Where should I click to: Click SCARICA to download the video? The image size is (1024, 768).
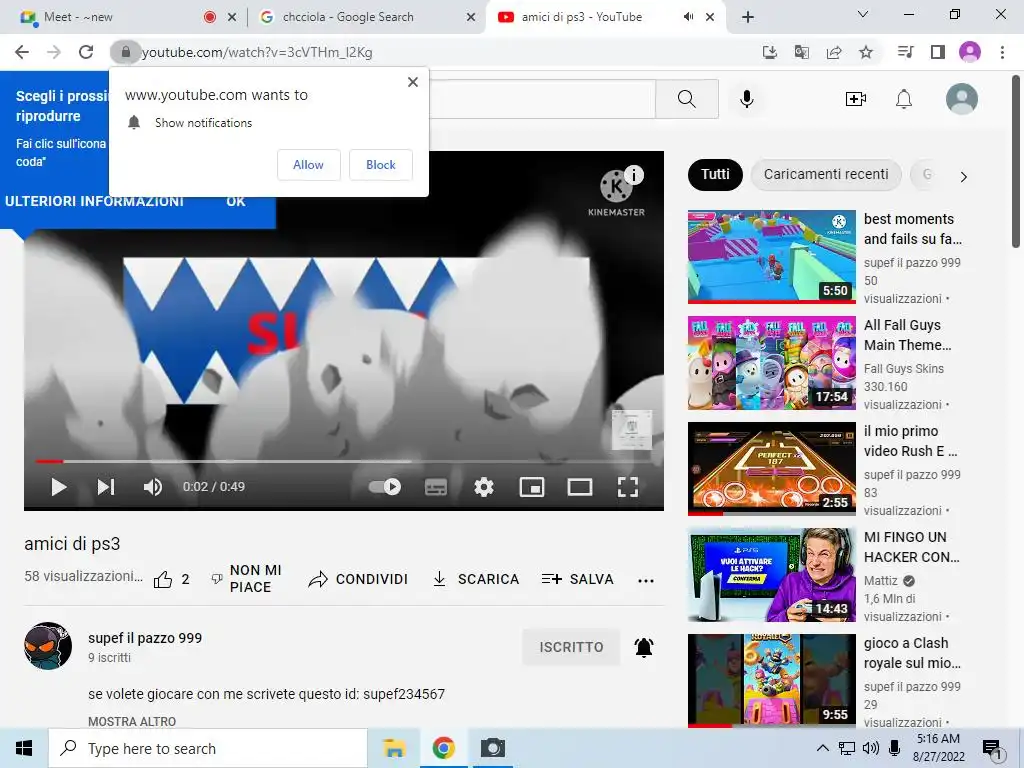point(476,579)
